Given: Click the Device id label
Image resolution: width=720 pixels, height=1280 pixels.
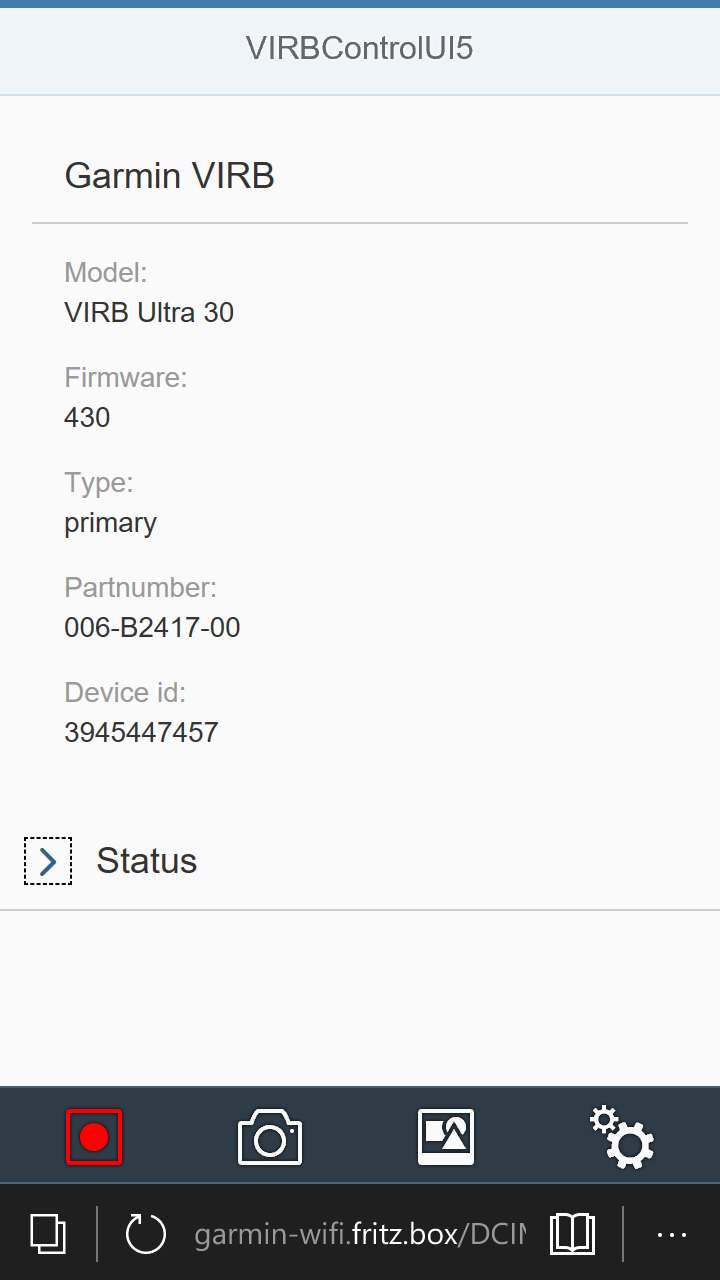Looking at the screenshot, I should 125,692.
